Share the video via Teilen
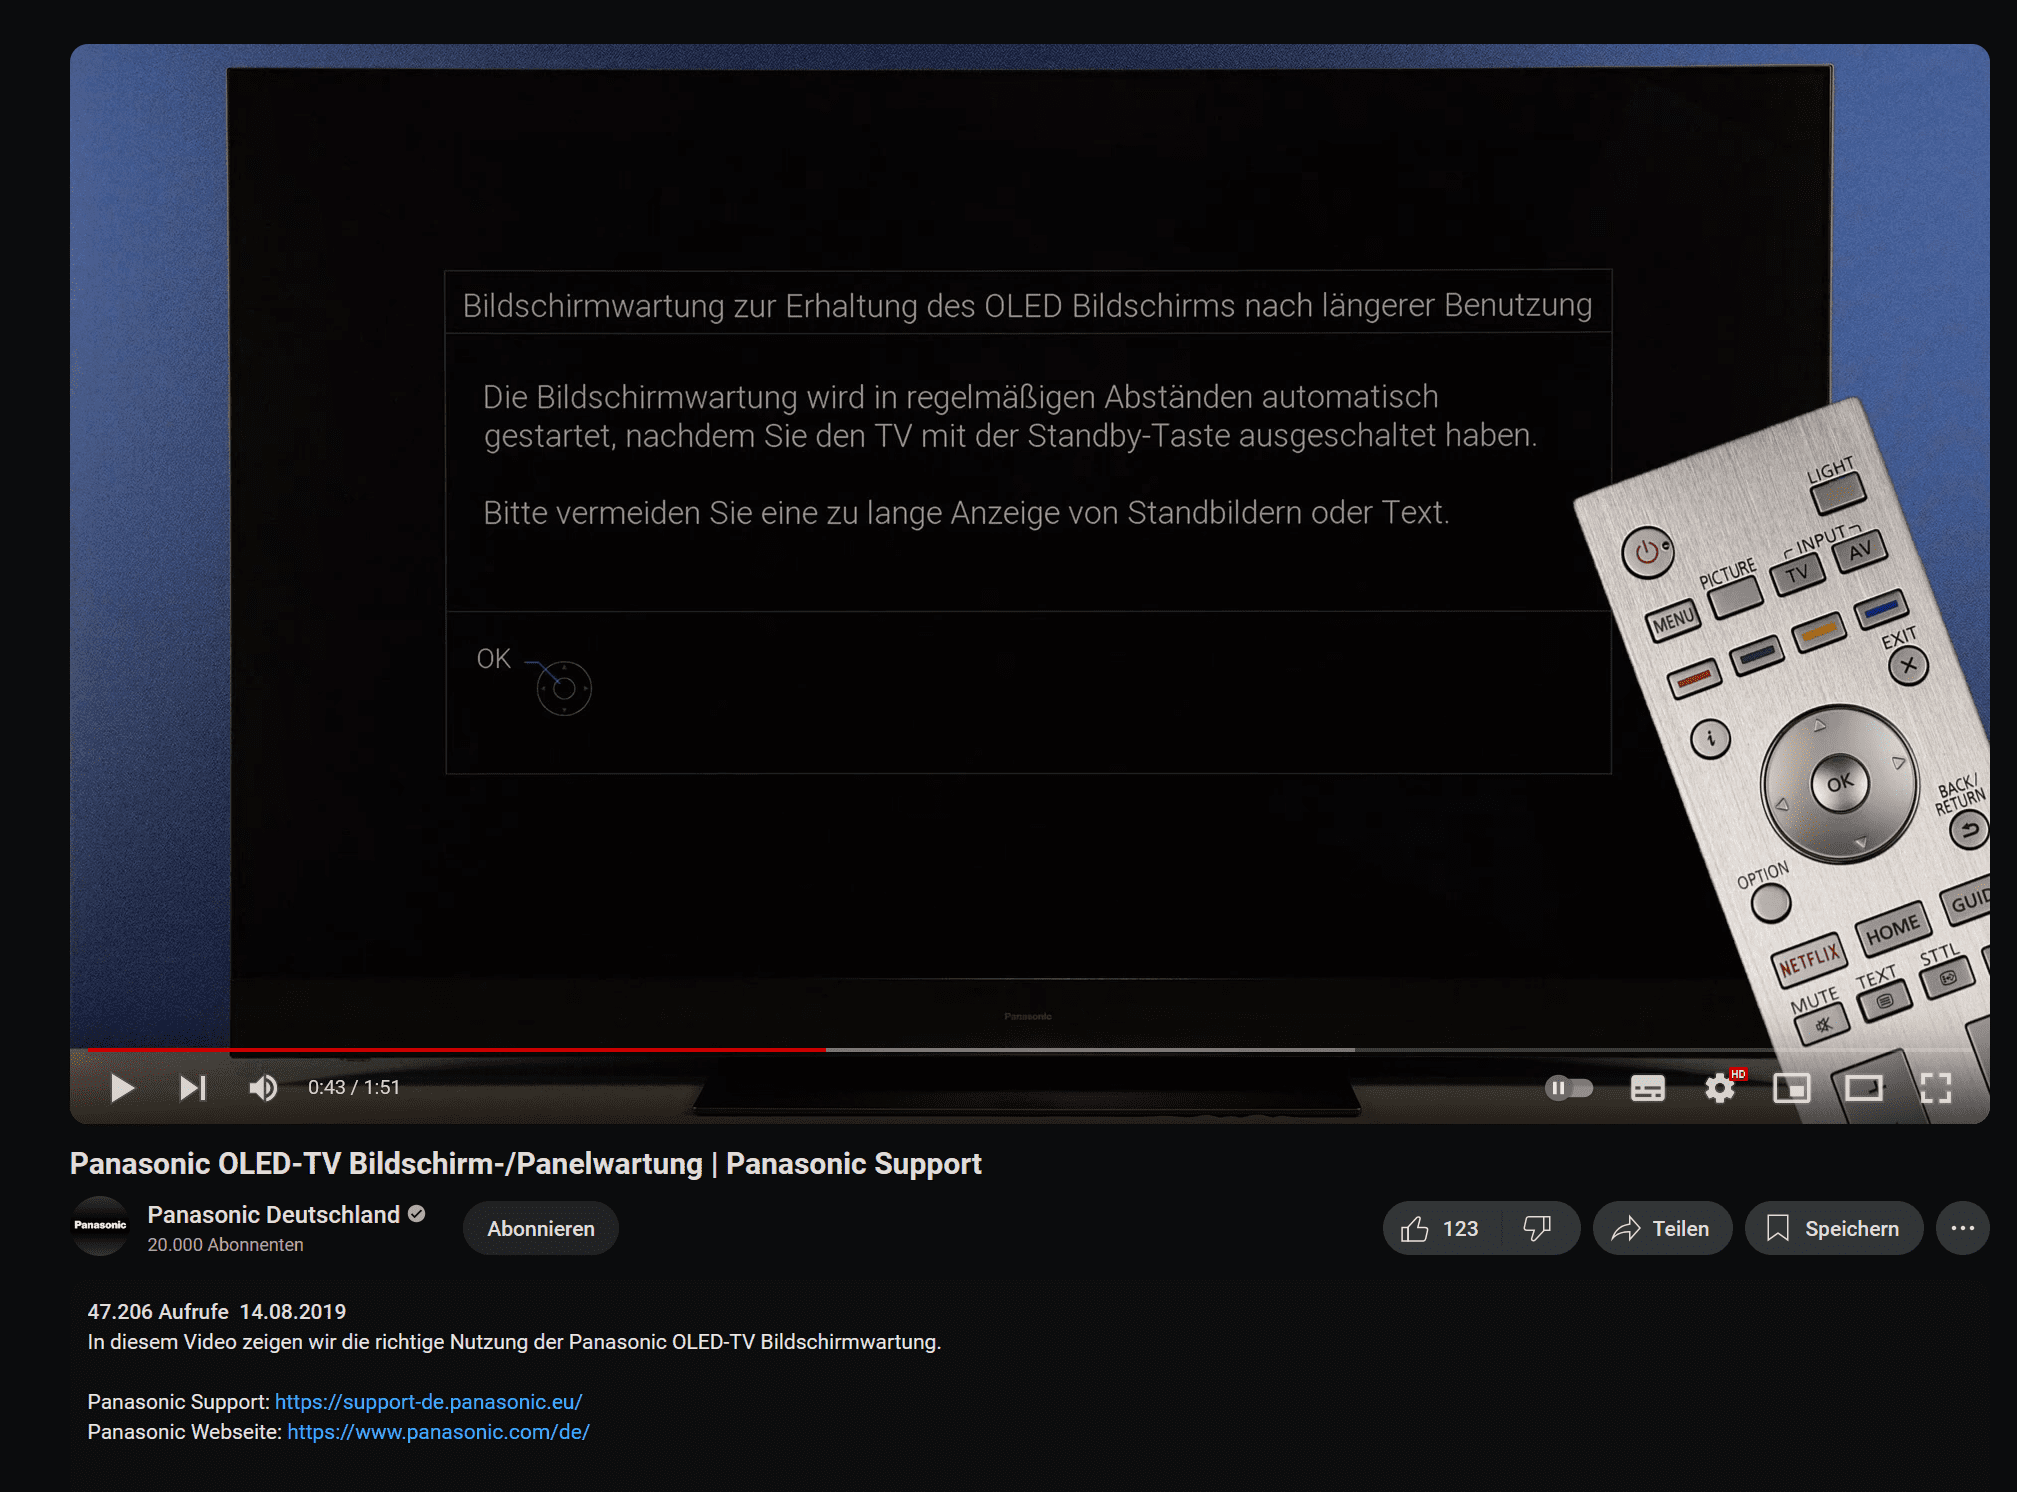The image size is (2017, 1492). tap(1662, 1229)
